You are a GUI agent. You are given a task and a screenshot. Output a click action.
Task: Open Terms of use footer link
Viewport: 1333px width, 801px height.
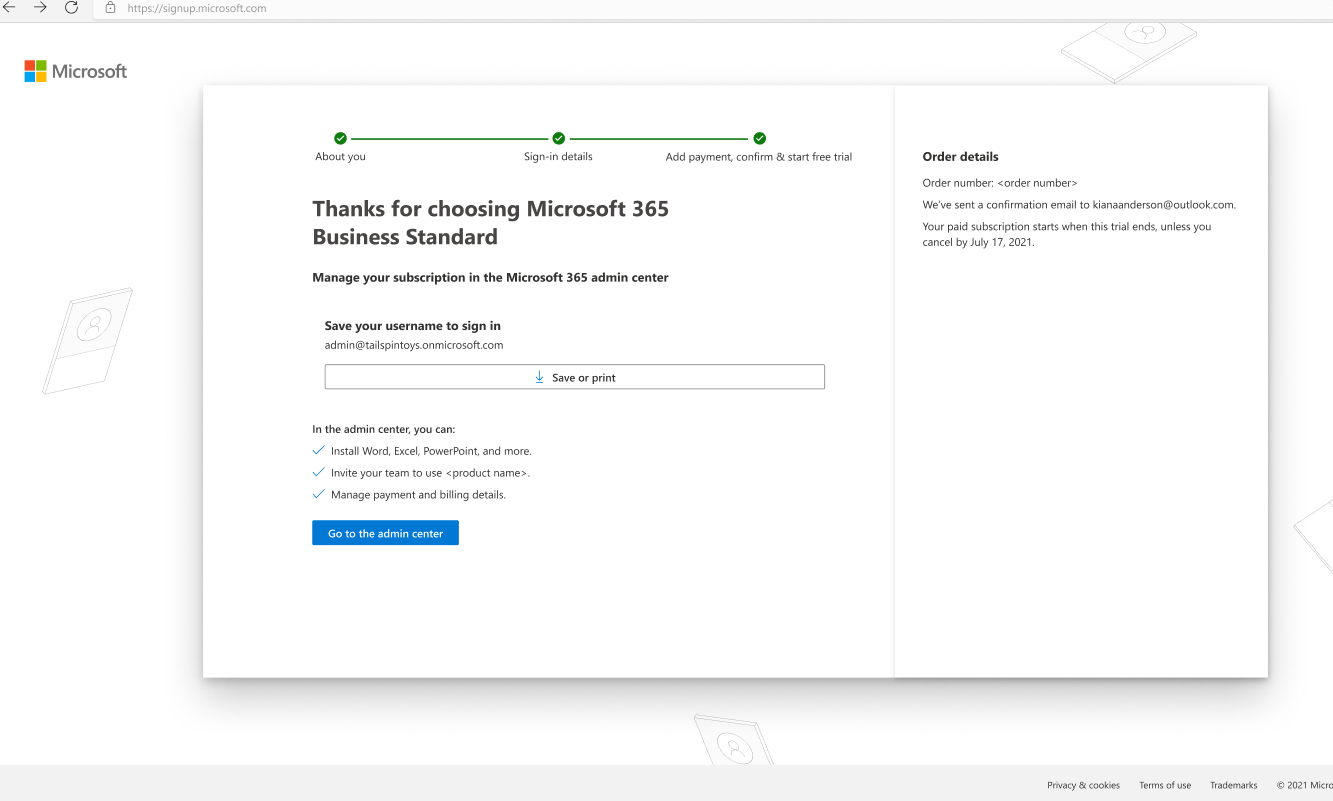[x=1165, y=785]
